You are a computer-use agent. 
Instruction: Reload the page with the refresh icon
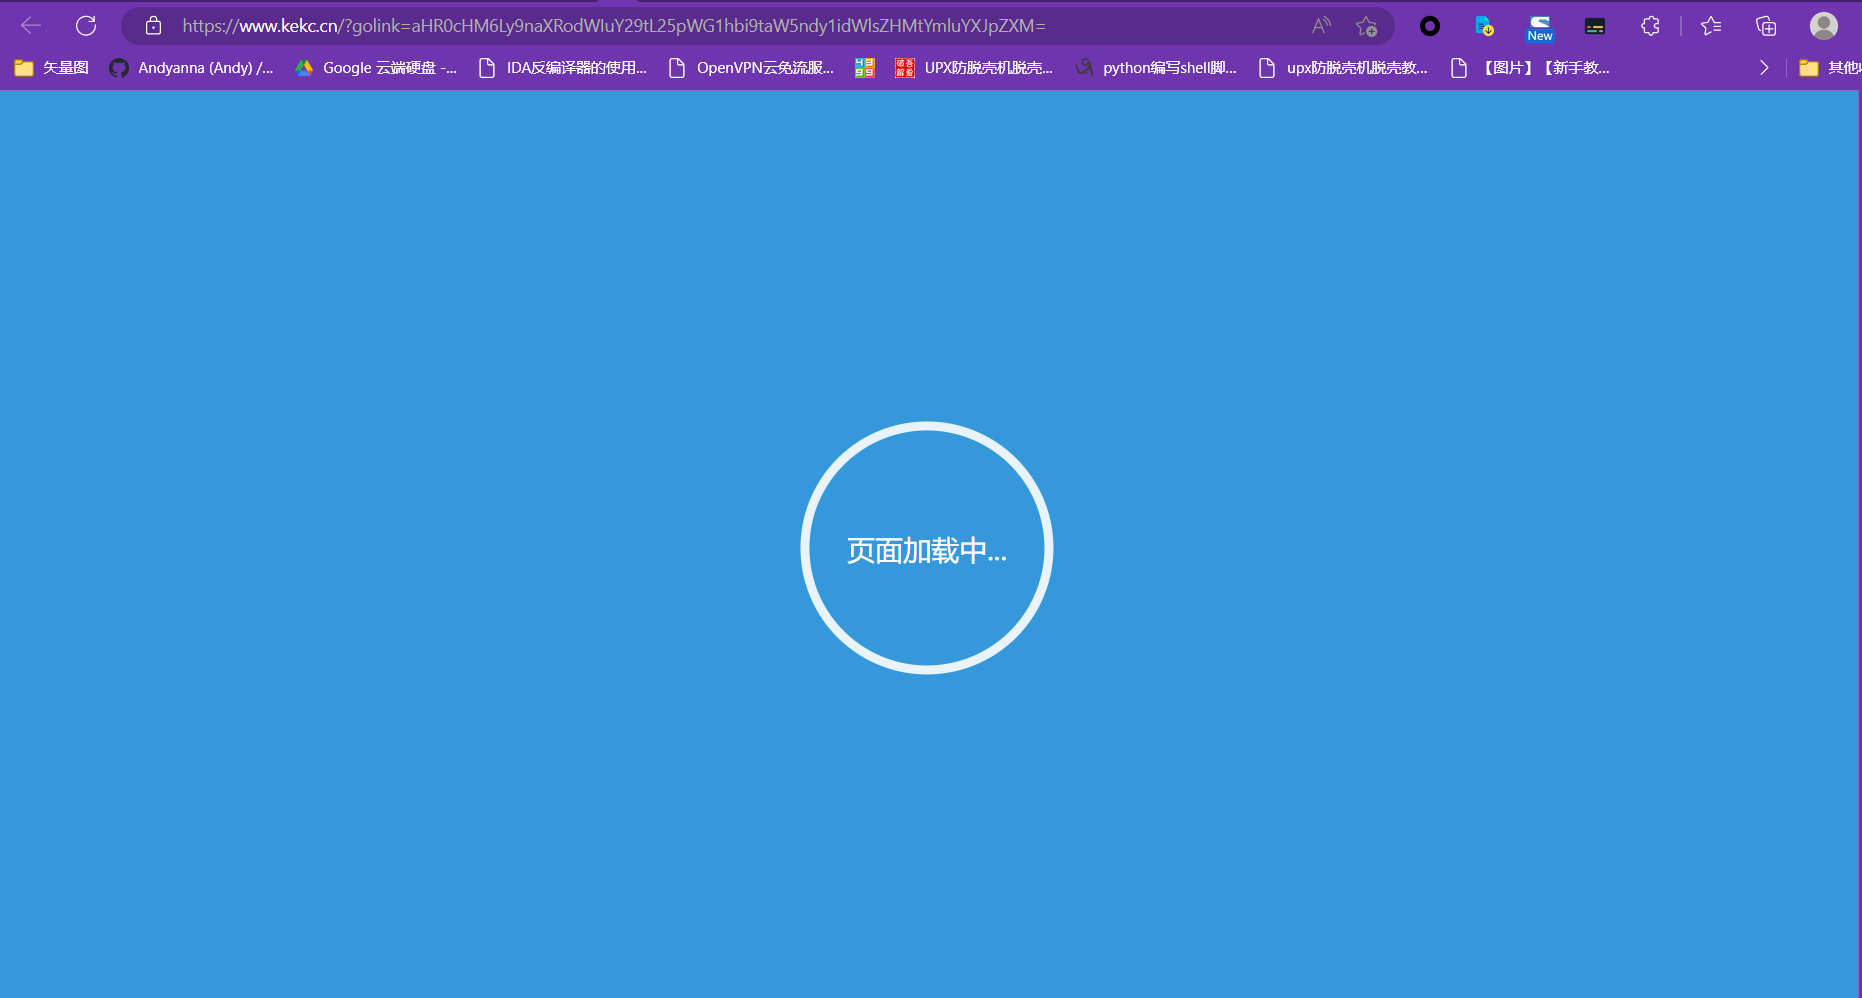pos(86,26)
